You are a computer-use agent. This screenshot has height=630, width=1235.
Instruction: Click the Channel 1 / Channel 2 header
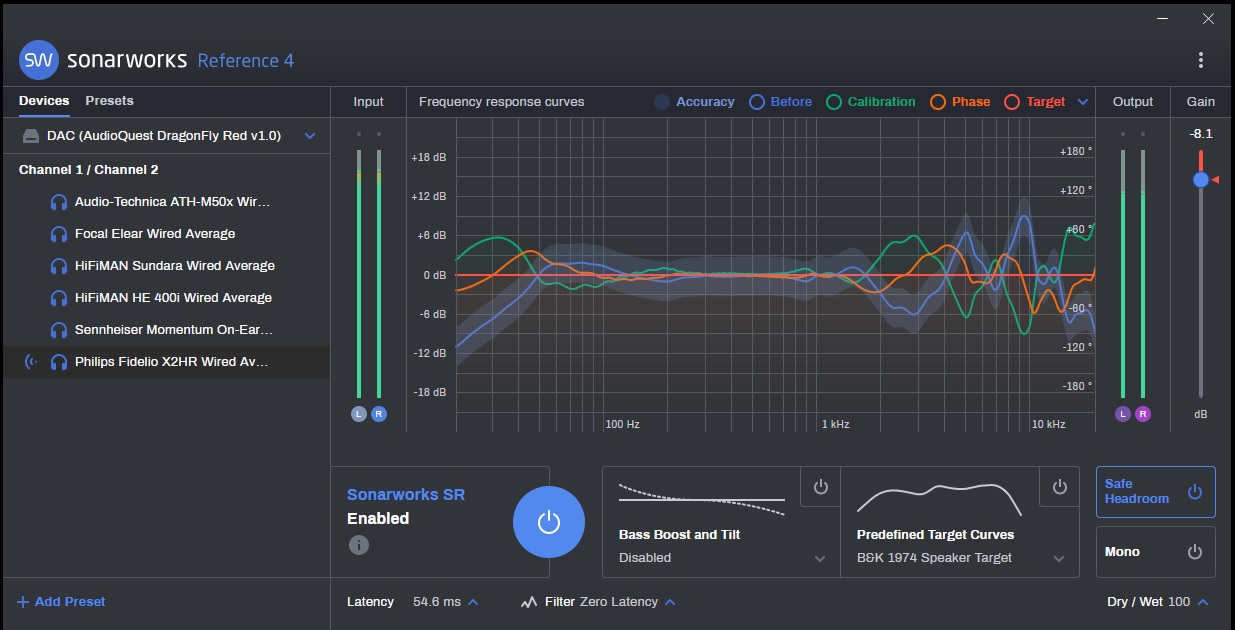tap(89, 170)
